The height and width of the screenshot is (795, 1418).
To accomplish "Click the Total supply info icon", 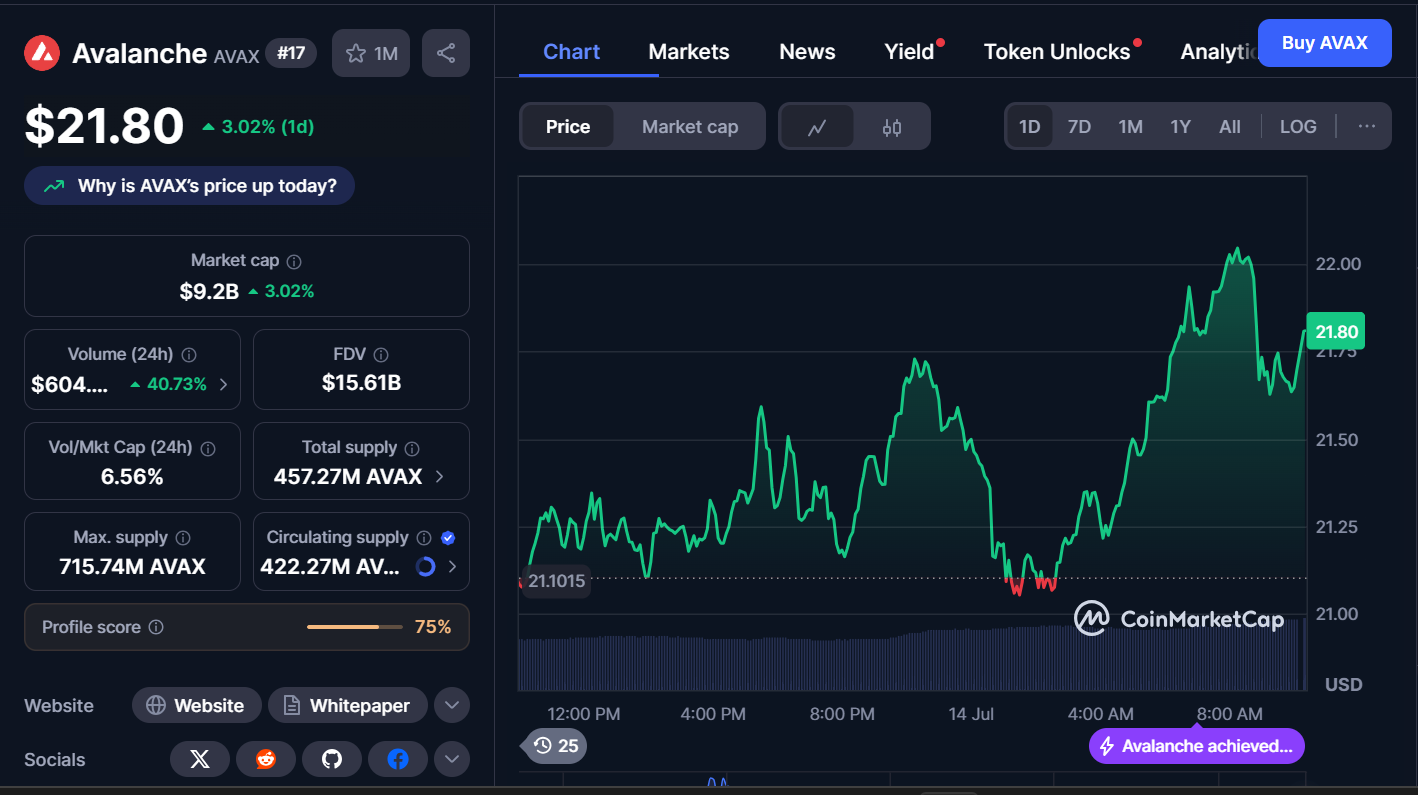I will point(412,448).
